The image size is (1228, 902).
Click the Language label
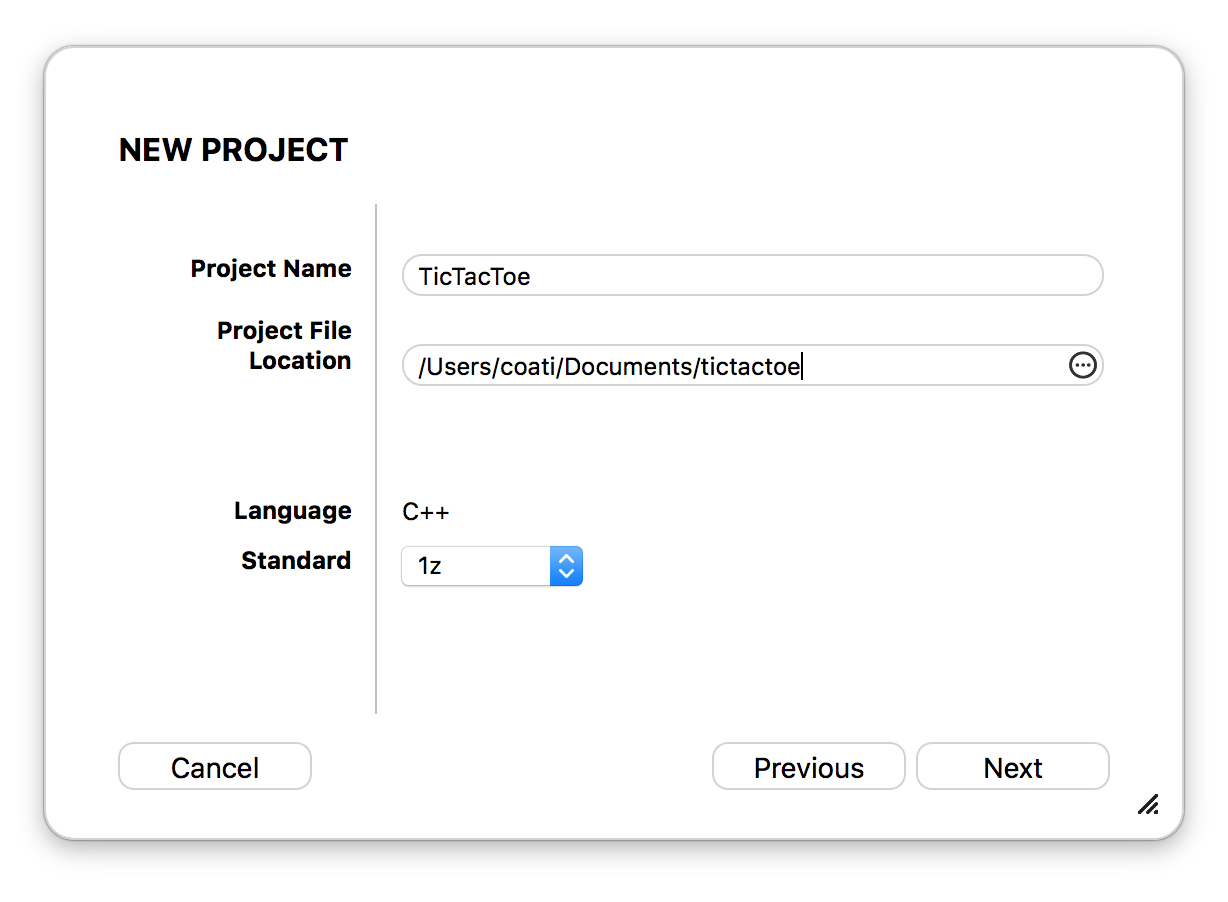pyautogui.click(x=293, y=511)
